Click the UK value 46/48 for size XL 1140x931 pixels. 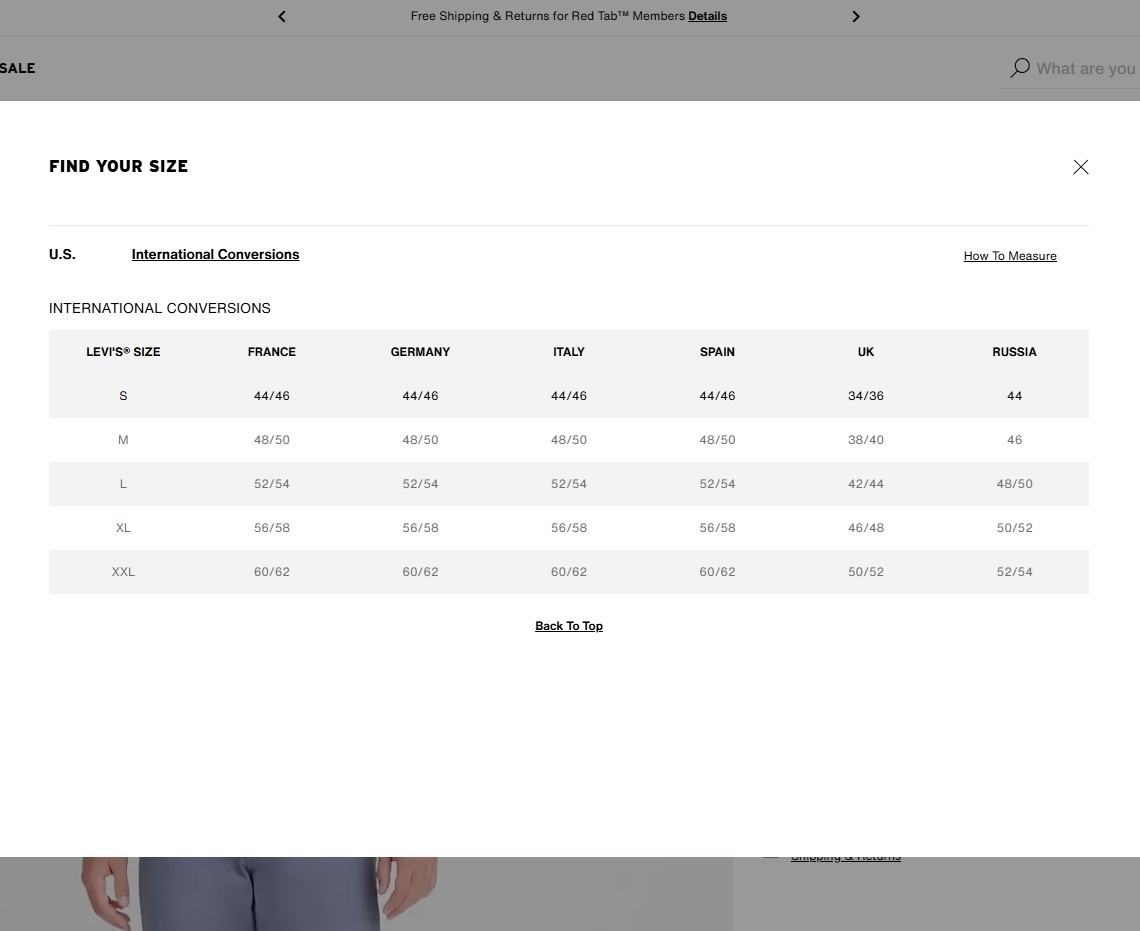pyautogui.click(x=865, y=528)
